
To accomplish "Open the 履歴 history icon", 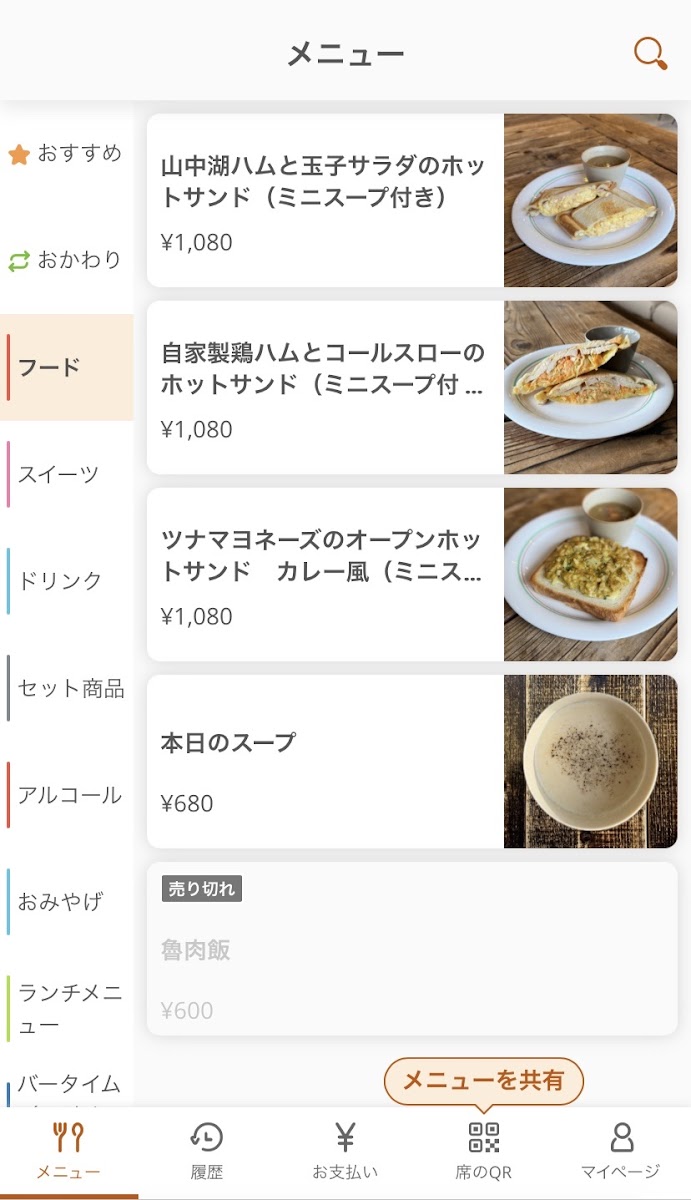I will (207, 1138).
